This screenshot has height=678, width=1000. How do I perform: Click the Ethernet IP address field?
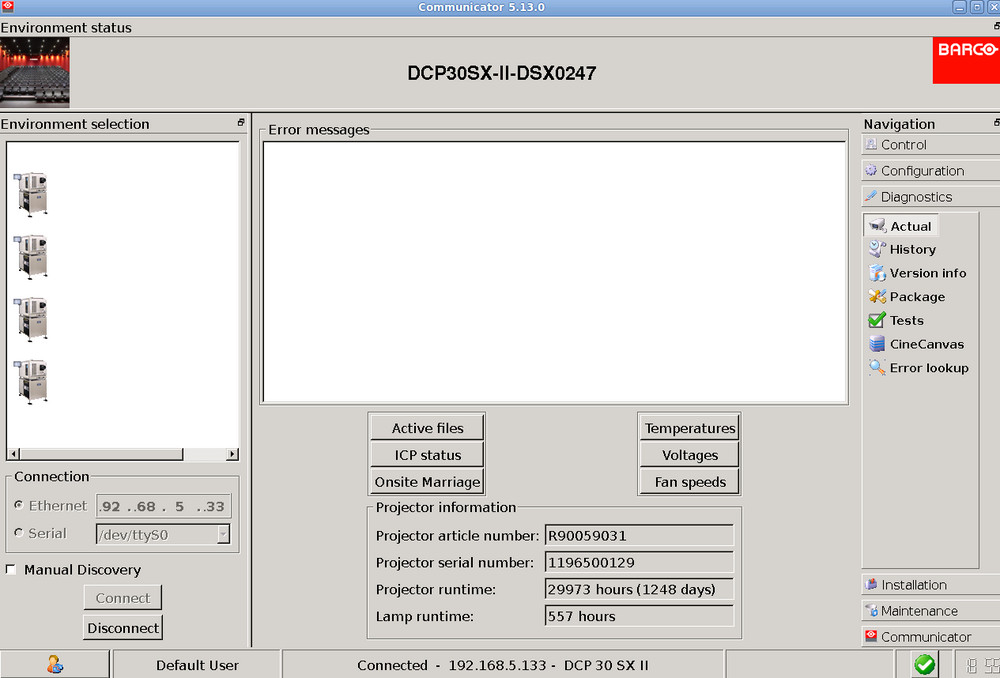coord(163,506)
